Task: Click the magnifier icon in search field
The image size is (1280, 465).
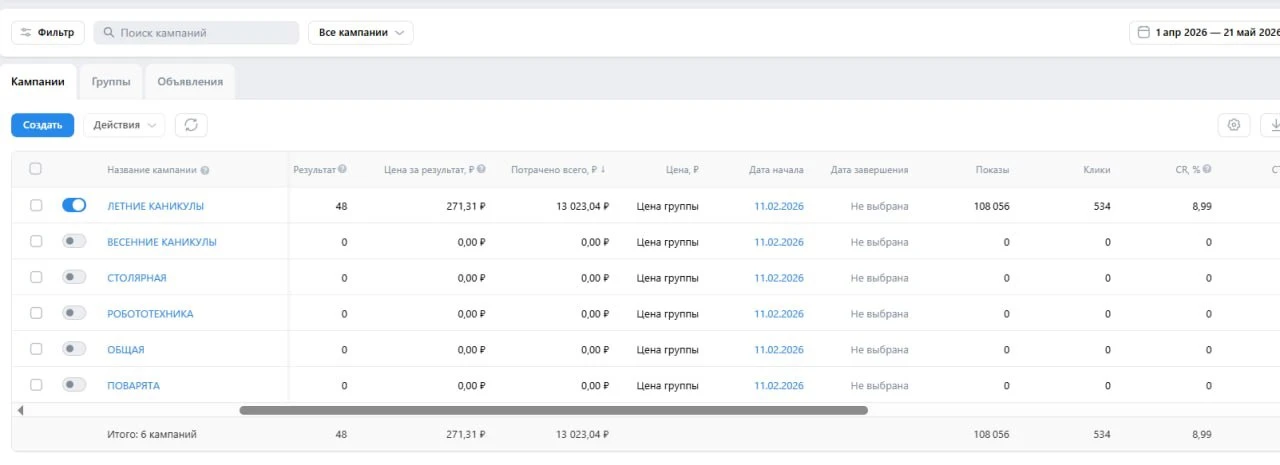Action: click(x=108, y=33)
